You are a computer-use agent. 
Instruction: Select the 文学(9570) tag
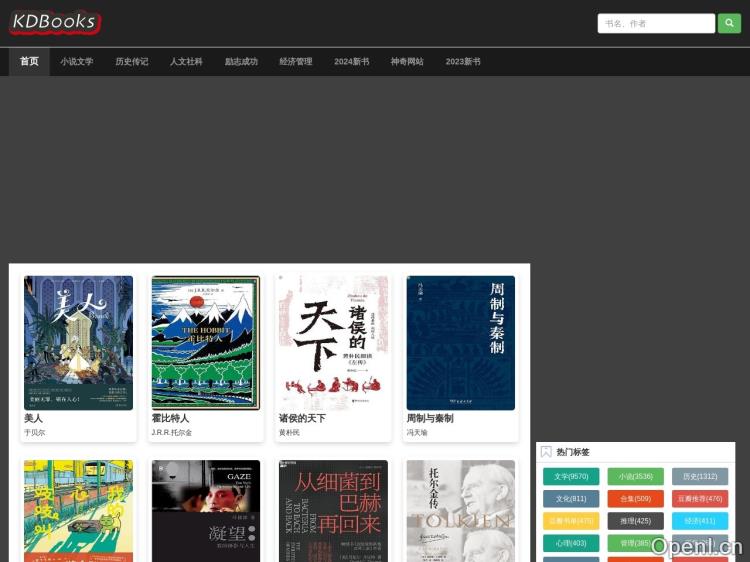click(x=571, y=477)
